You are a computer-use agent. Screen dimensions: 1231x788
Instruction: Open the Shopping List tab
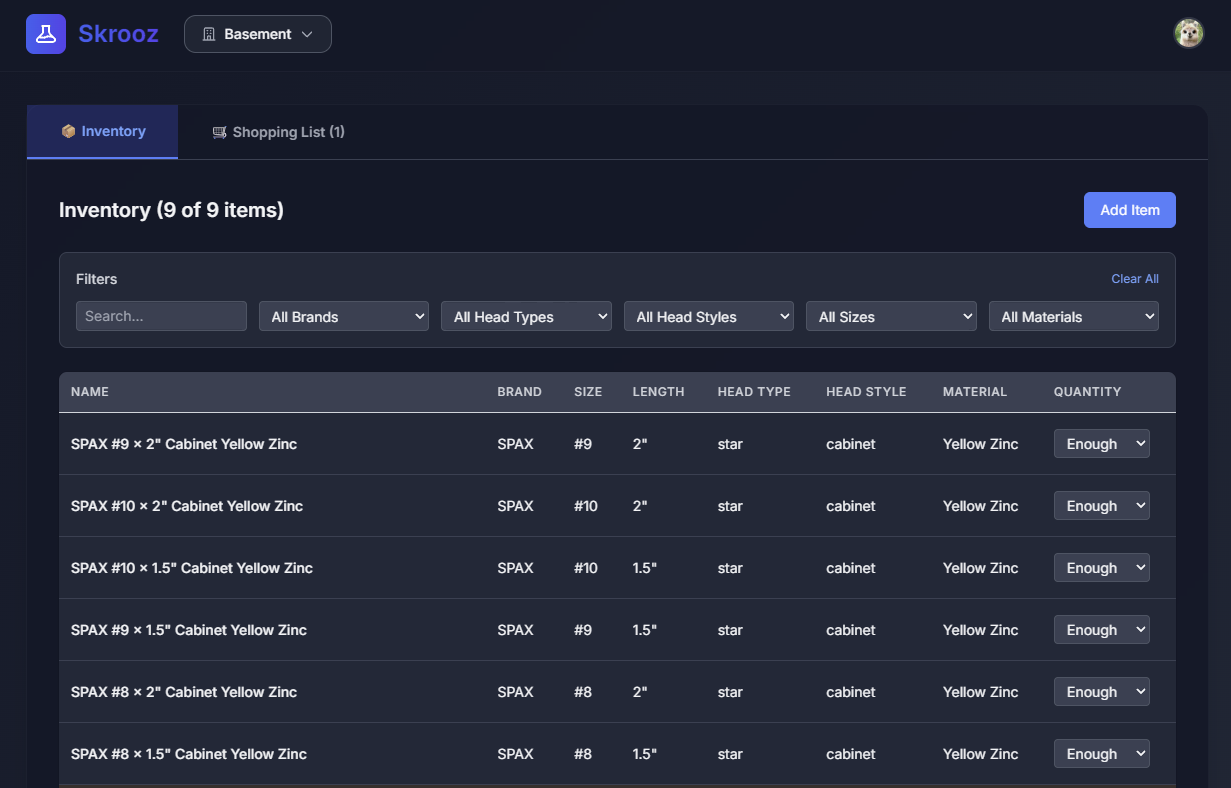(x=278, y=132)
